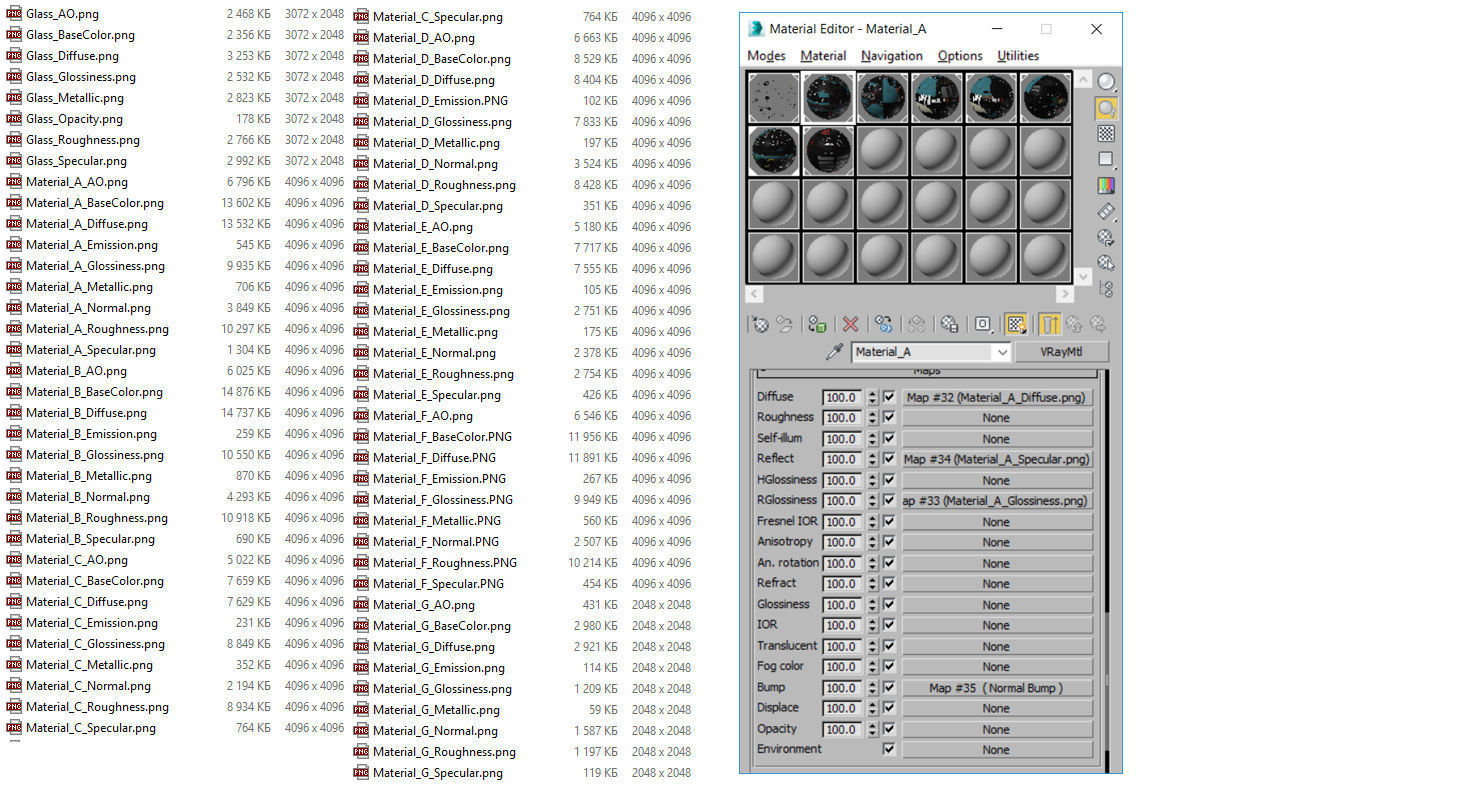This screenshot has height=800, width=1480.
Task: Toggle the Bump map checkbox
Action: tap(889, 687)
